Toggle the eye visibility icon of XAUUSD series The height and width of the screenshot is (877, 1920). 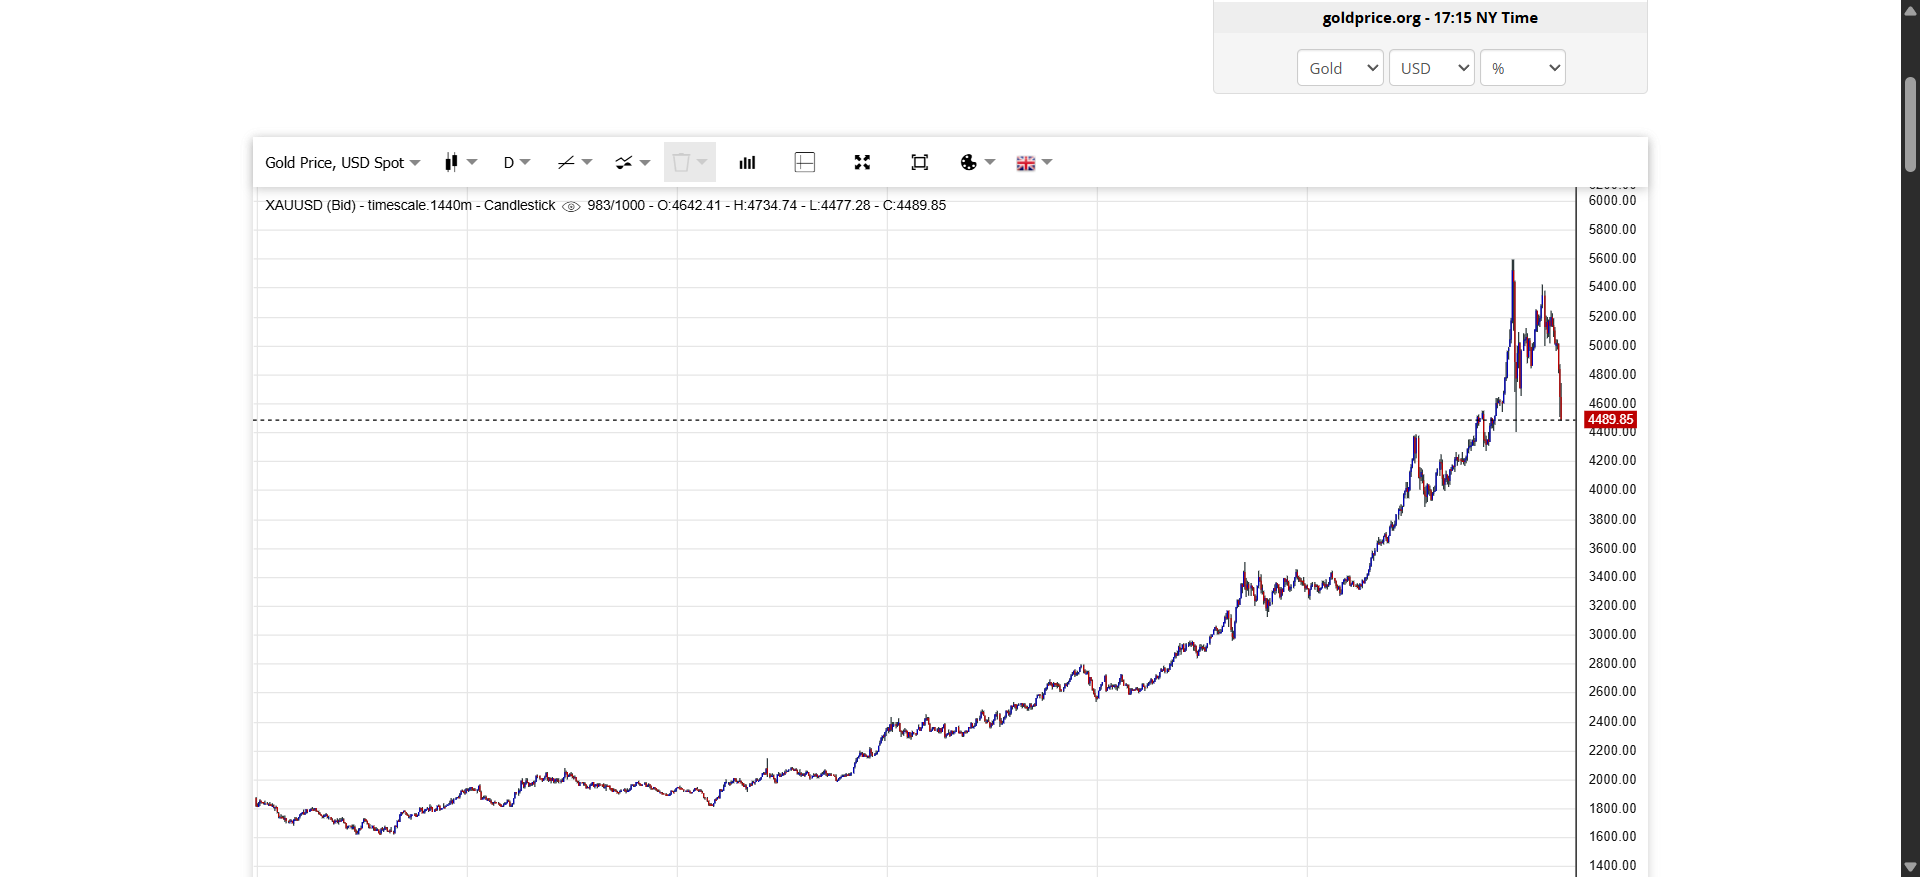click(x=571, y=206)
